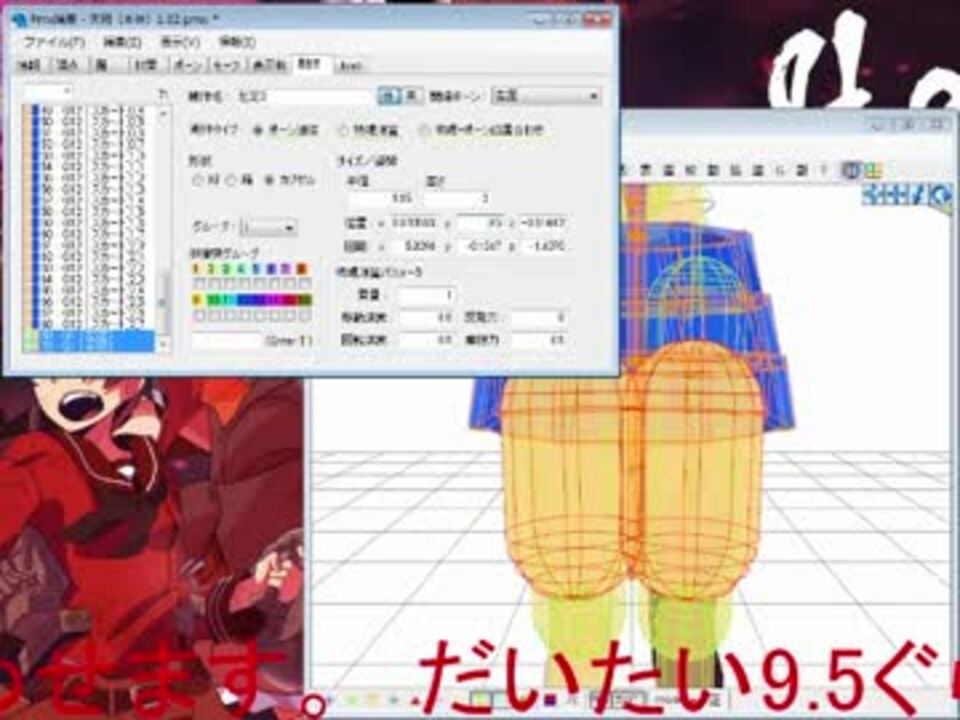Click the 高さ height value field
The image size is (960, 720).
point(457,199)
